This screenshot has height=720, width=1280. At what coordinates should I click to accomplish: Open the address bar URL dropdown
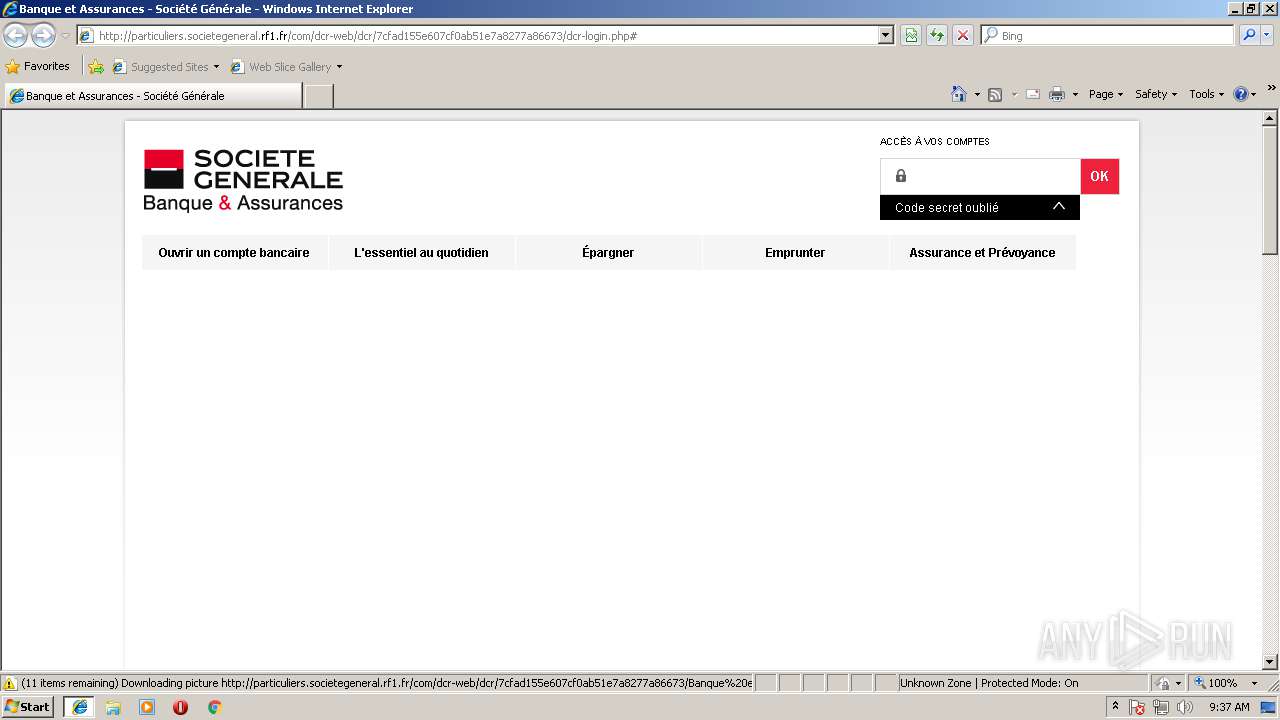tap(886, 36)
